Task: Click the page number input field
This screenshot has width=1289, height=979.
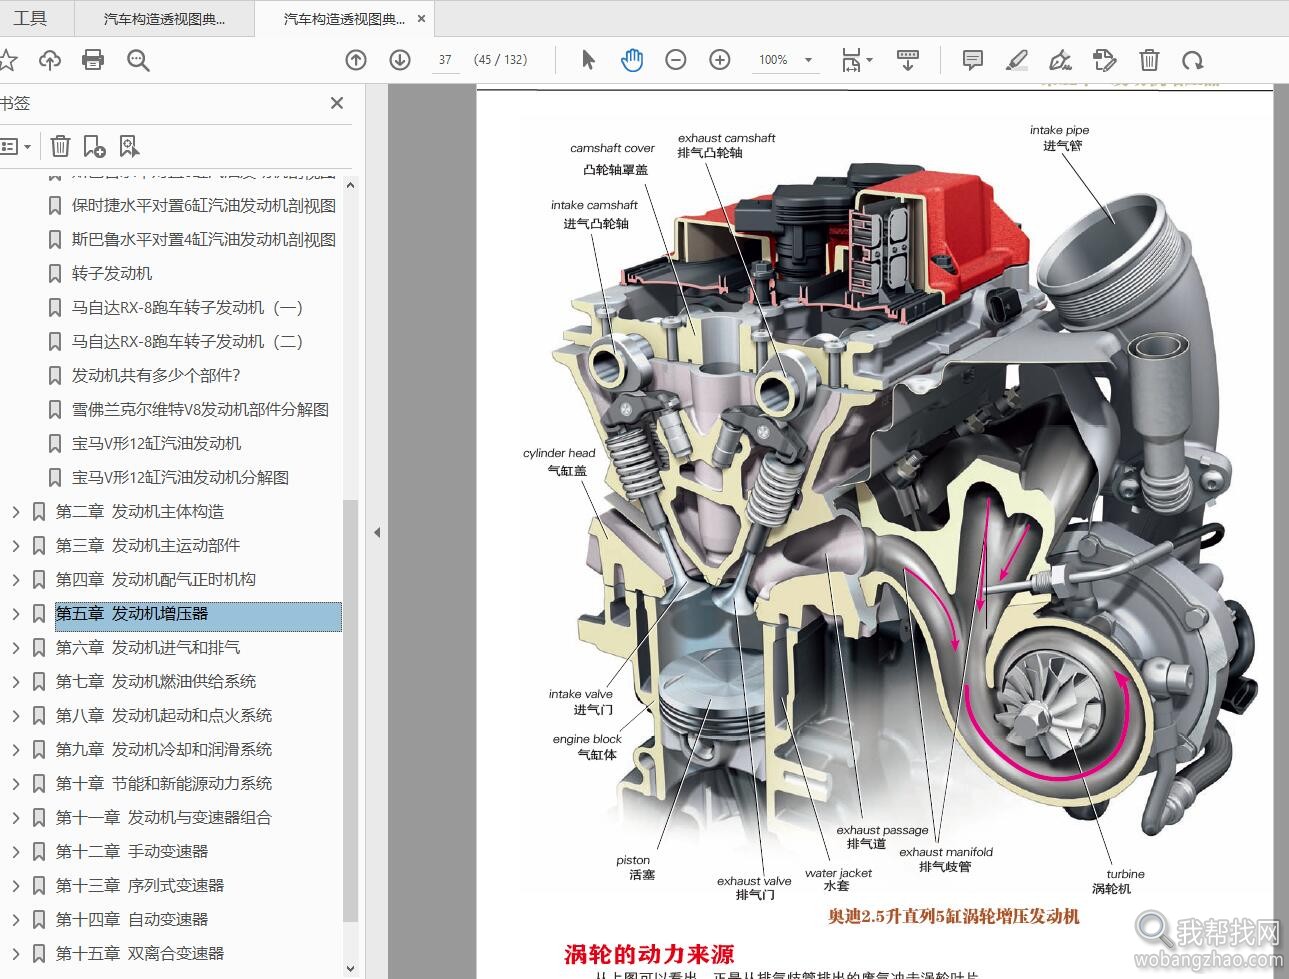Action: click(x=445, y=60)
